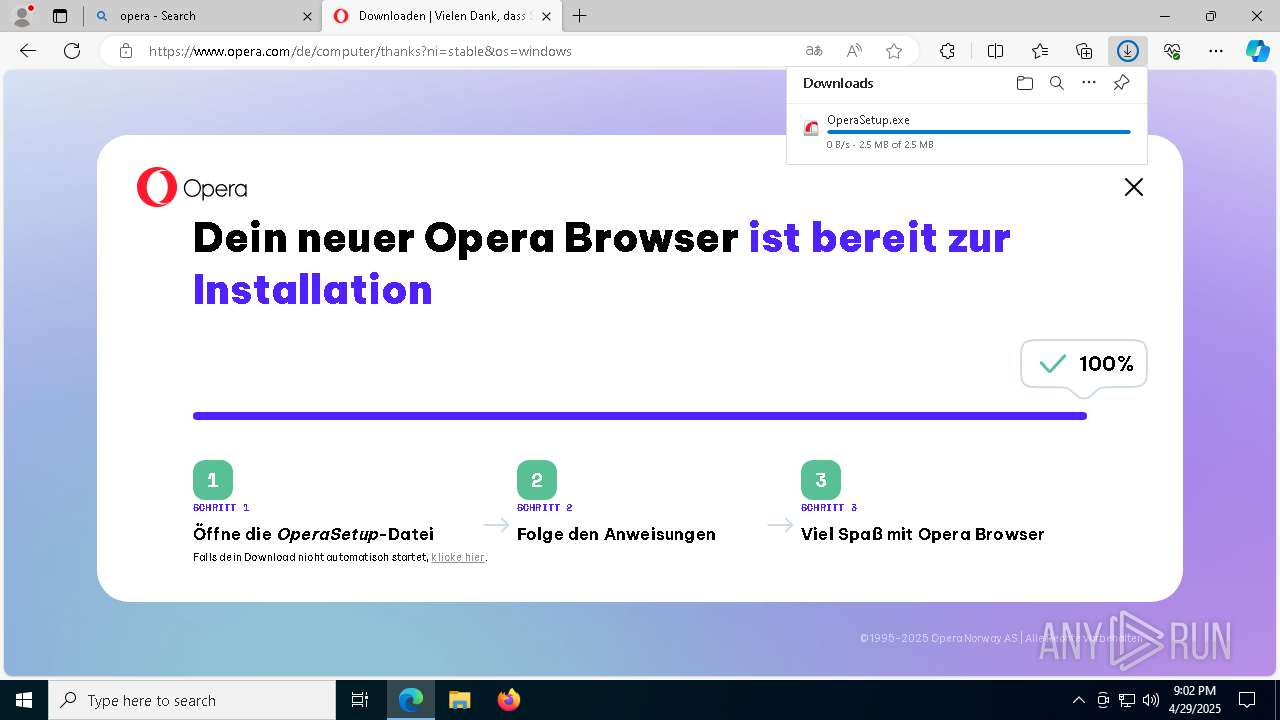Click the "Downloads" panel heading
Screen dimensions: 1280x720
coord(838,83)
